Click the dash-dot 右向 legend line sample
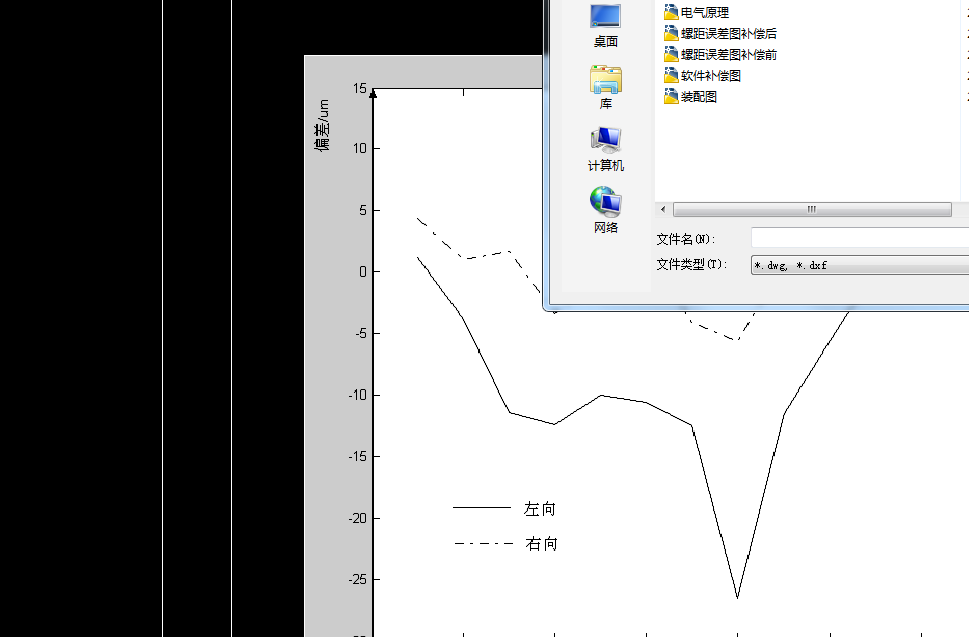The width and height of the screenshot is (969, 637). (x=484, y=544)
